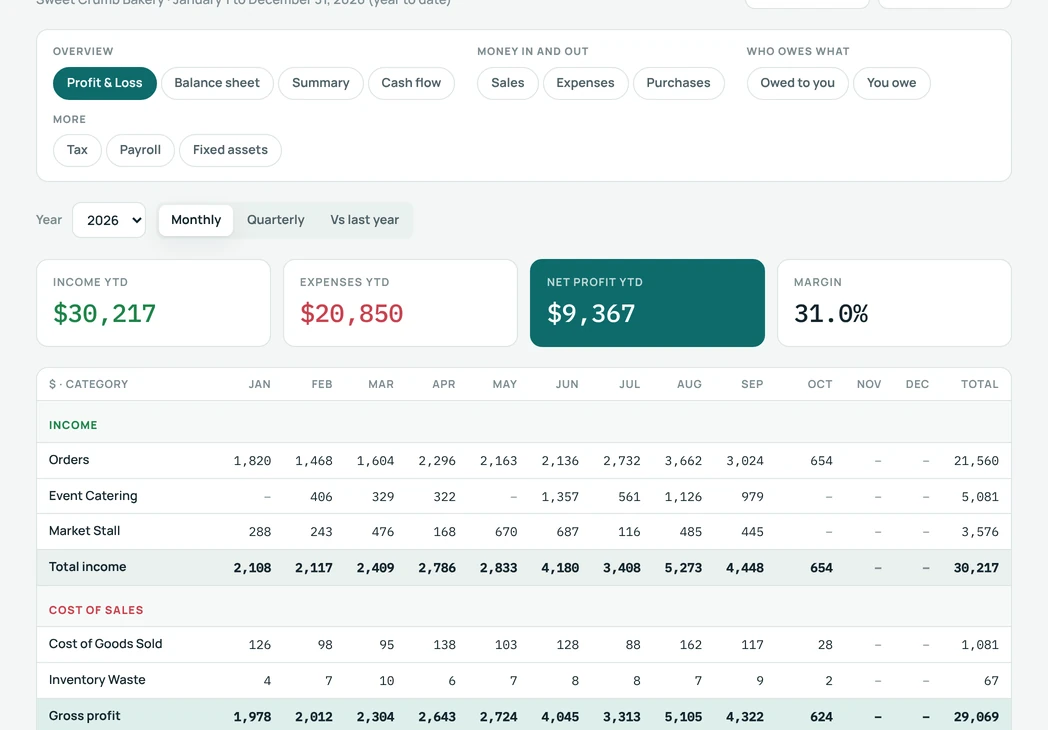
Task: Click the Total income row label
Action: [x=88, y=567]
